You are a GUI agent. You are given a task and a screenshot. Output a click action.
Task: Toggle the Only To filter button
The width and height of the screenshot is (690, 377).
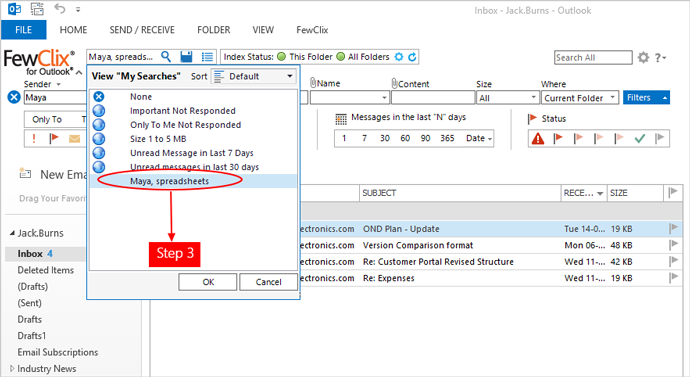(47, 119)
